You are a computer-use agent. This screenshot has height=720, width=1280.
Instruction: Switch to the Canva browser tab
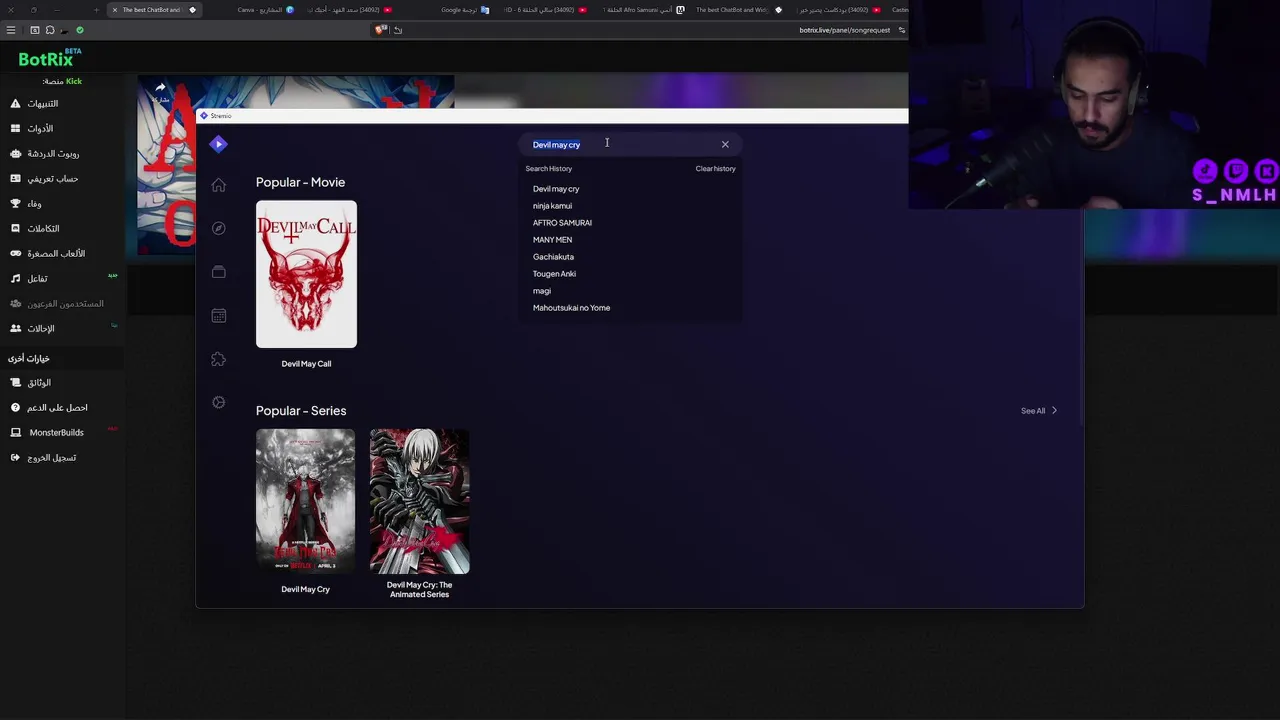pos(266,10)
